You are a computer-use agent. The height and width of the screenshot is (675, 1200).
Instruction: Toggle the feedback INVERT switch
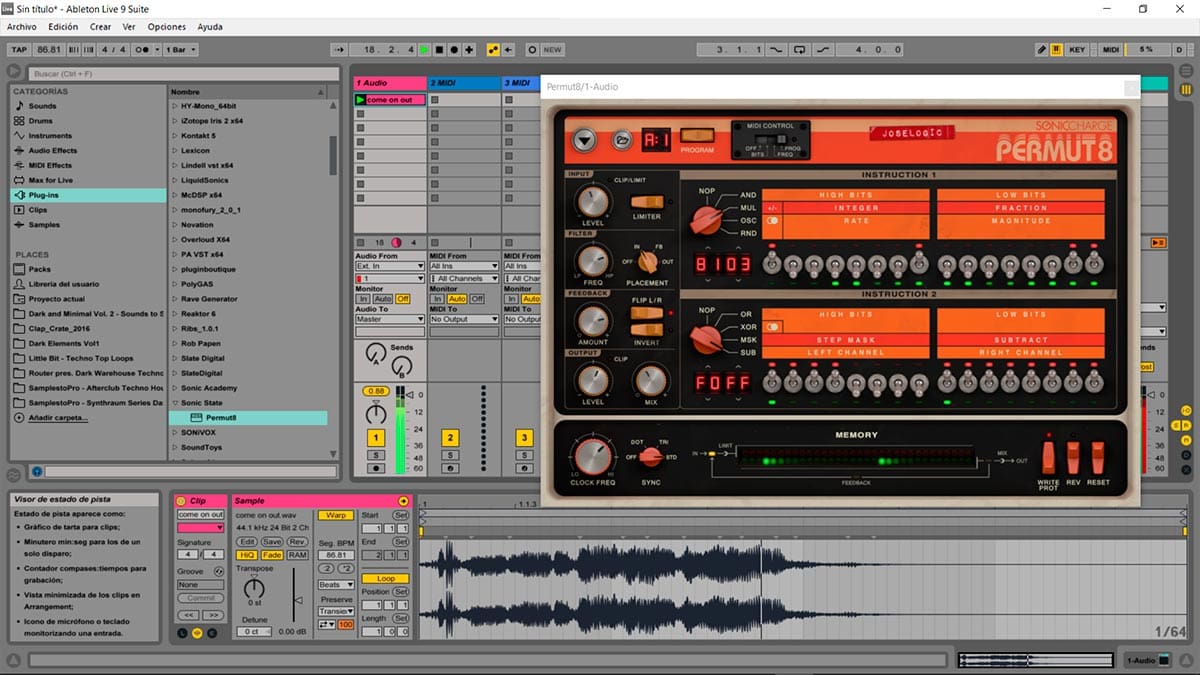tap(647, 328)
